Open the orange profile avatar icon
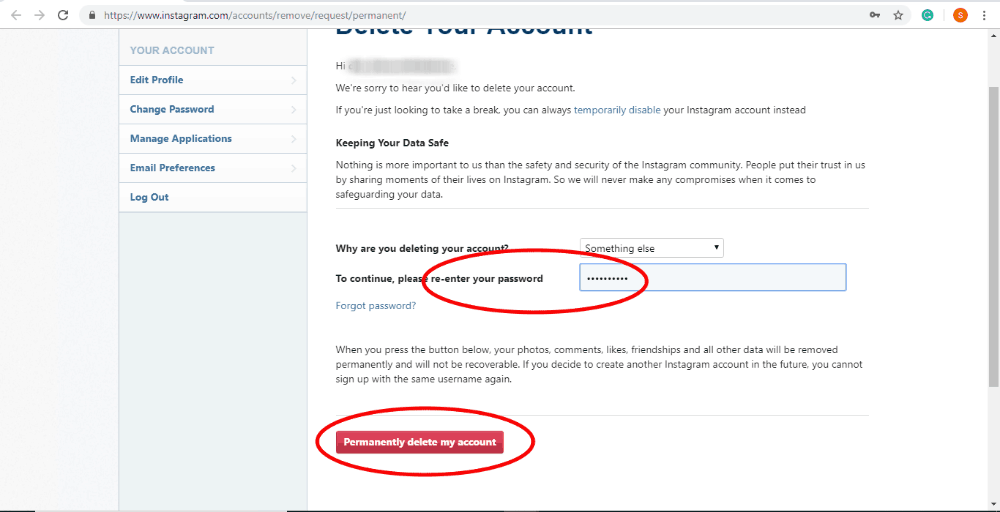 point(960,15)
